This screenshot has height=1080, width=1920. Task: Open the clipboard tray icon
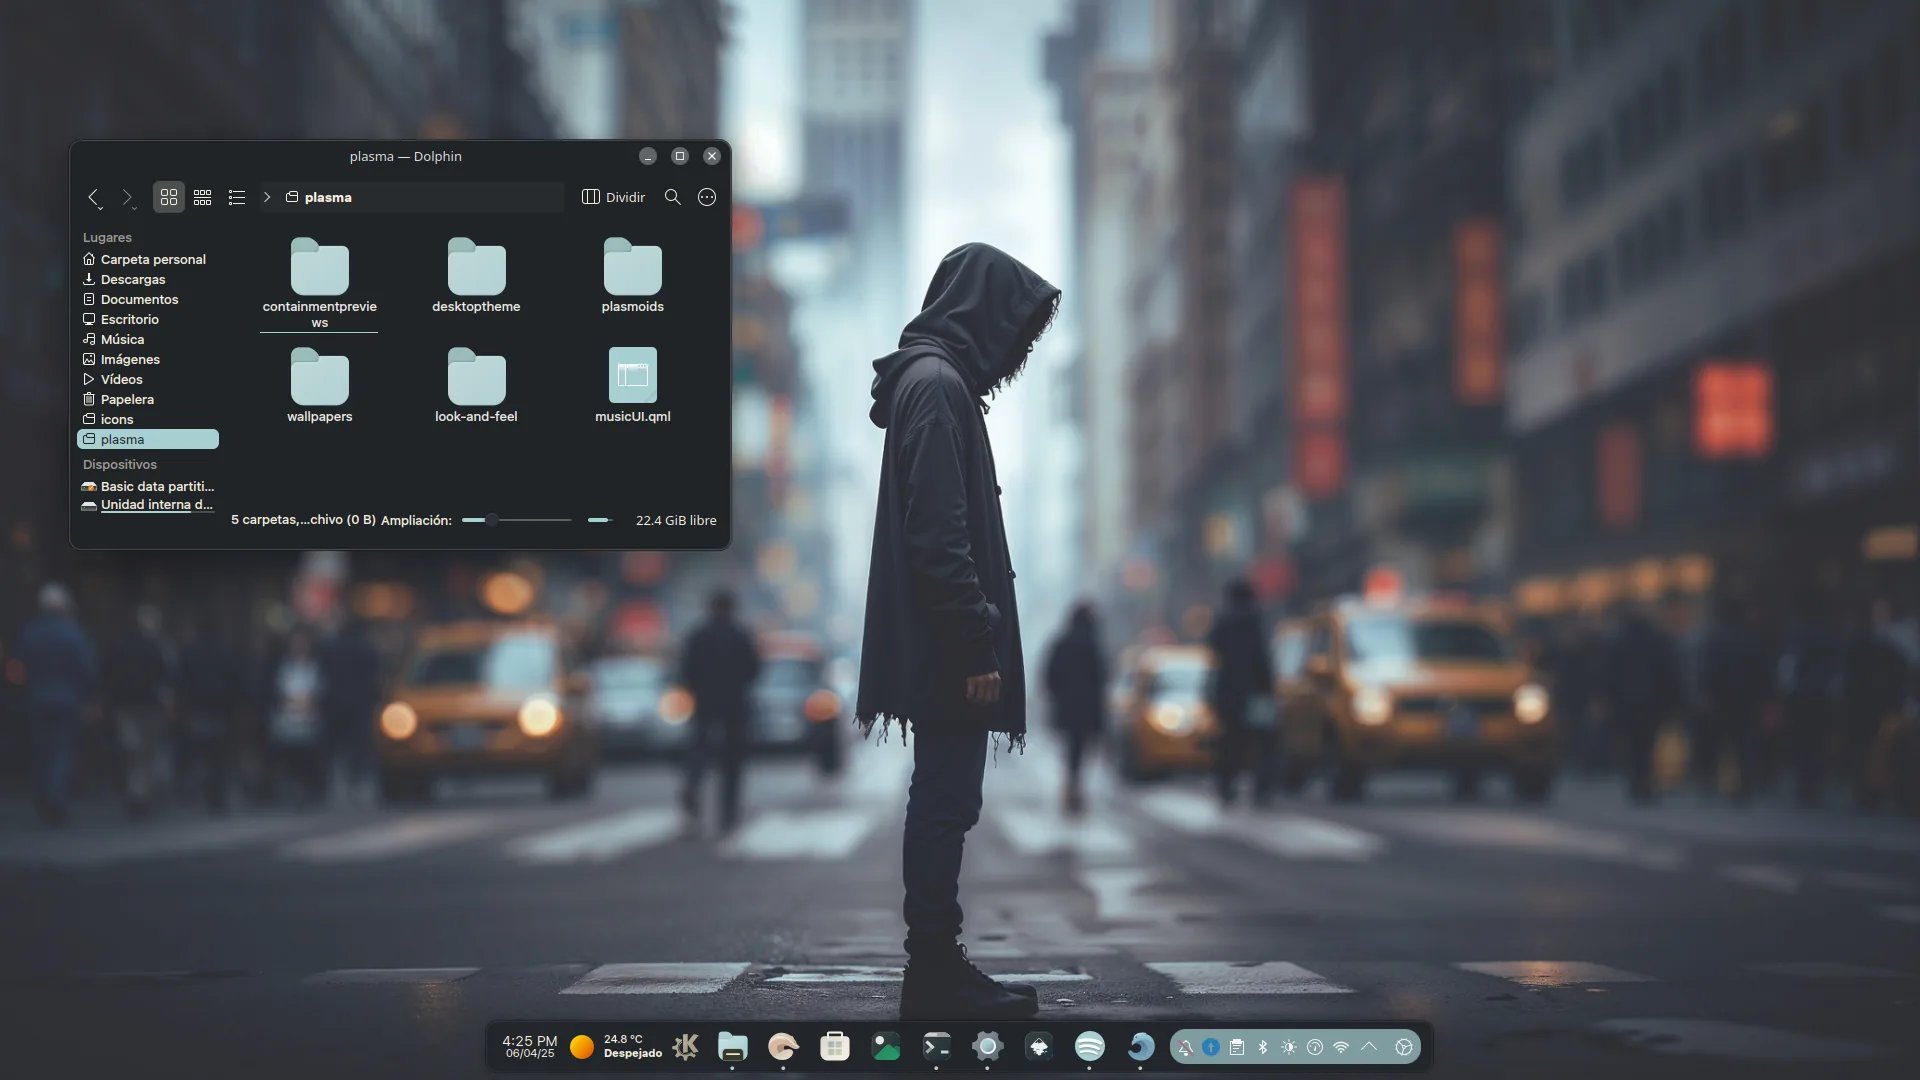tap(1237, 1047)
